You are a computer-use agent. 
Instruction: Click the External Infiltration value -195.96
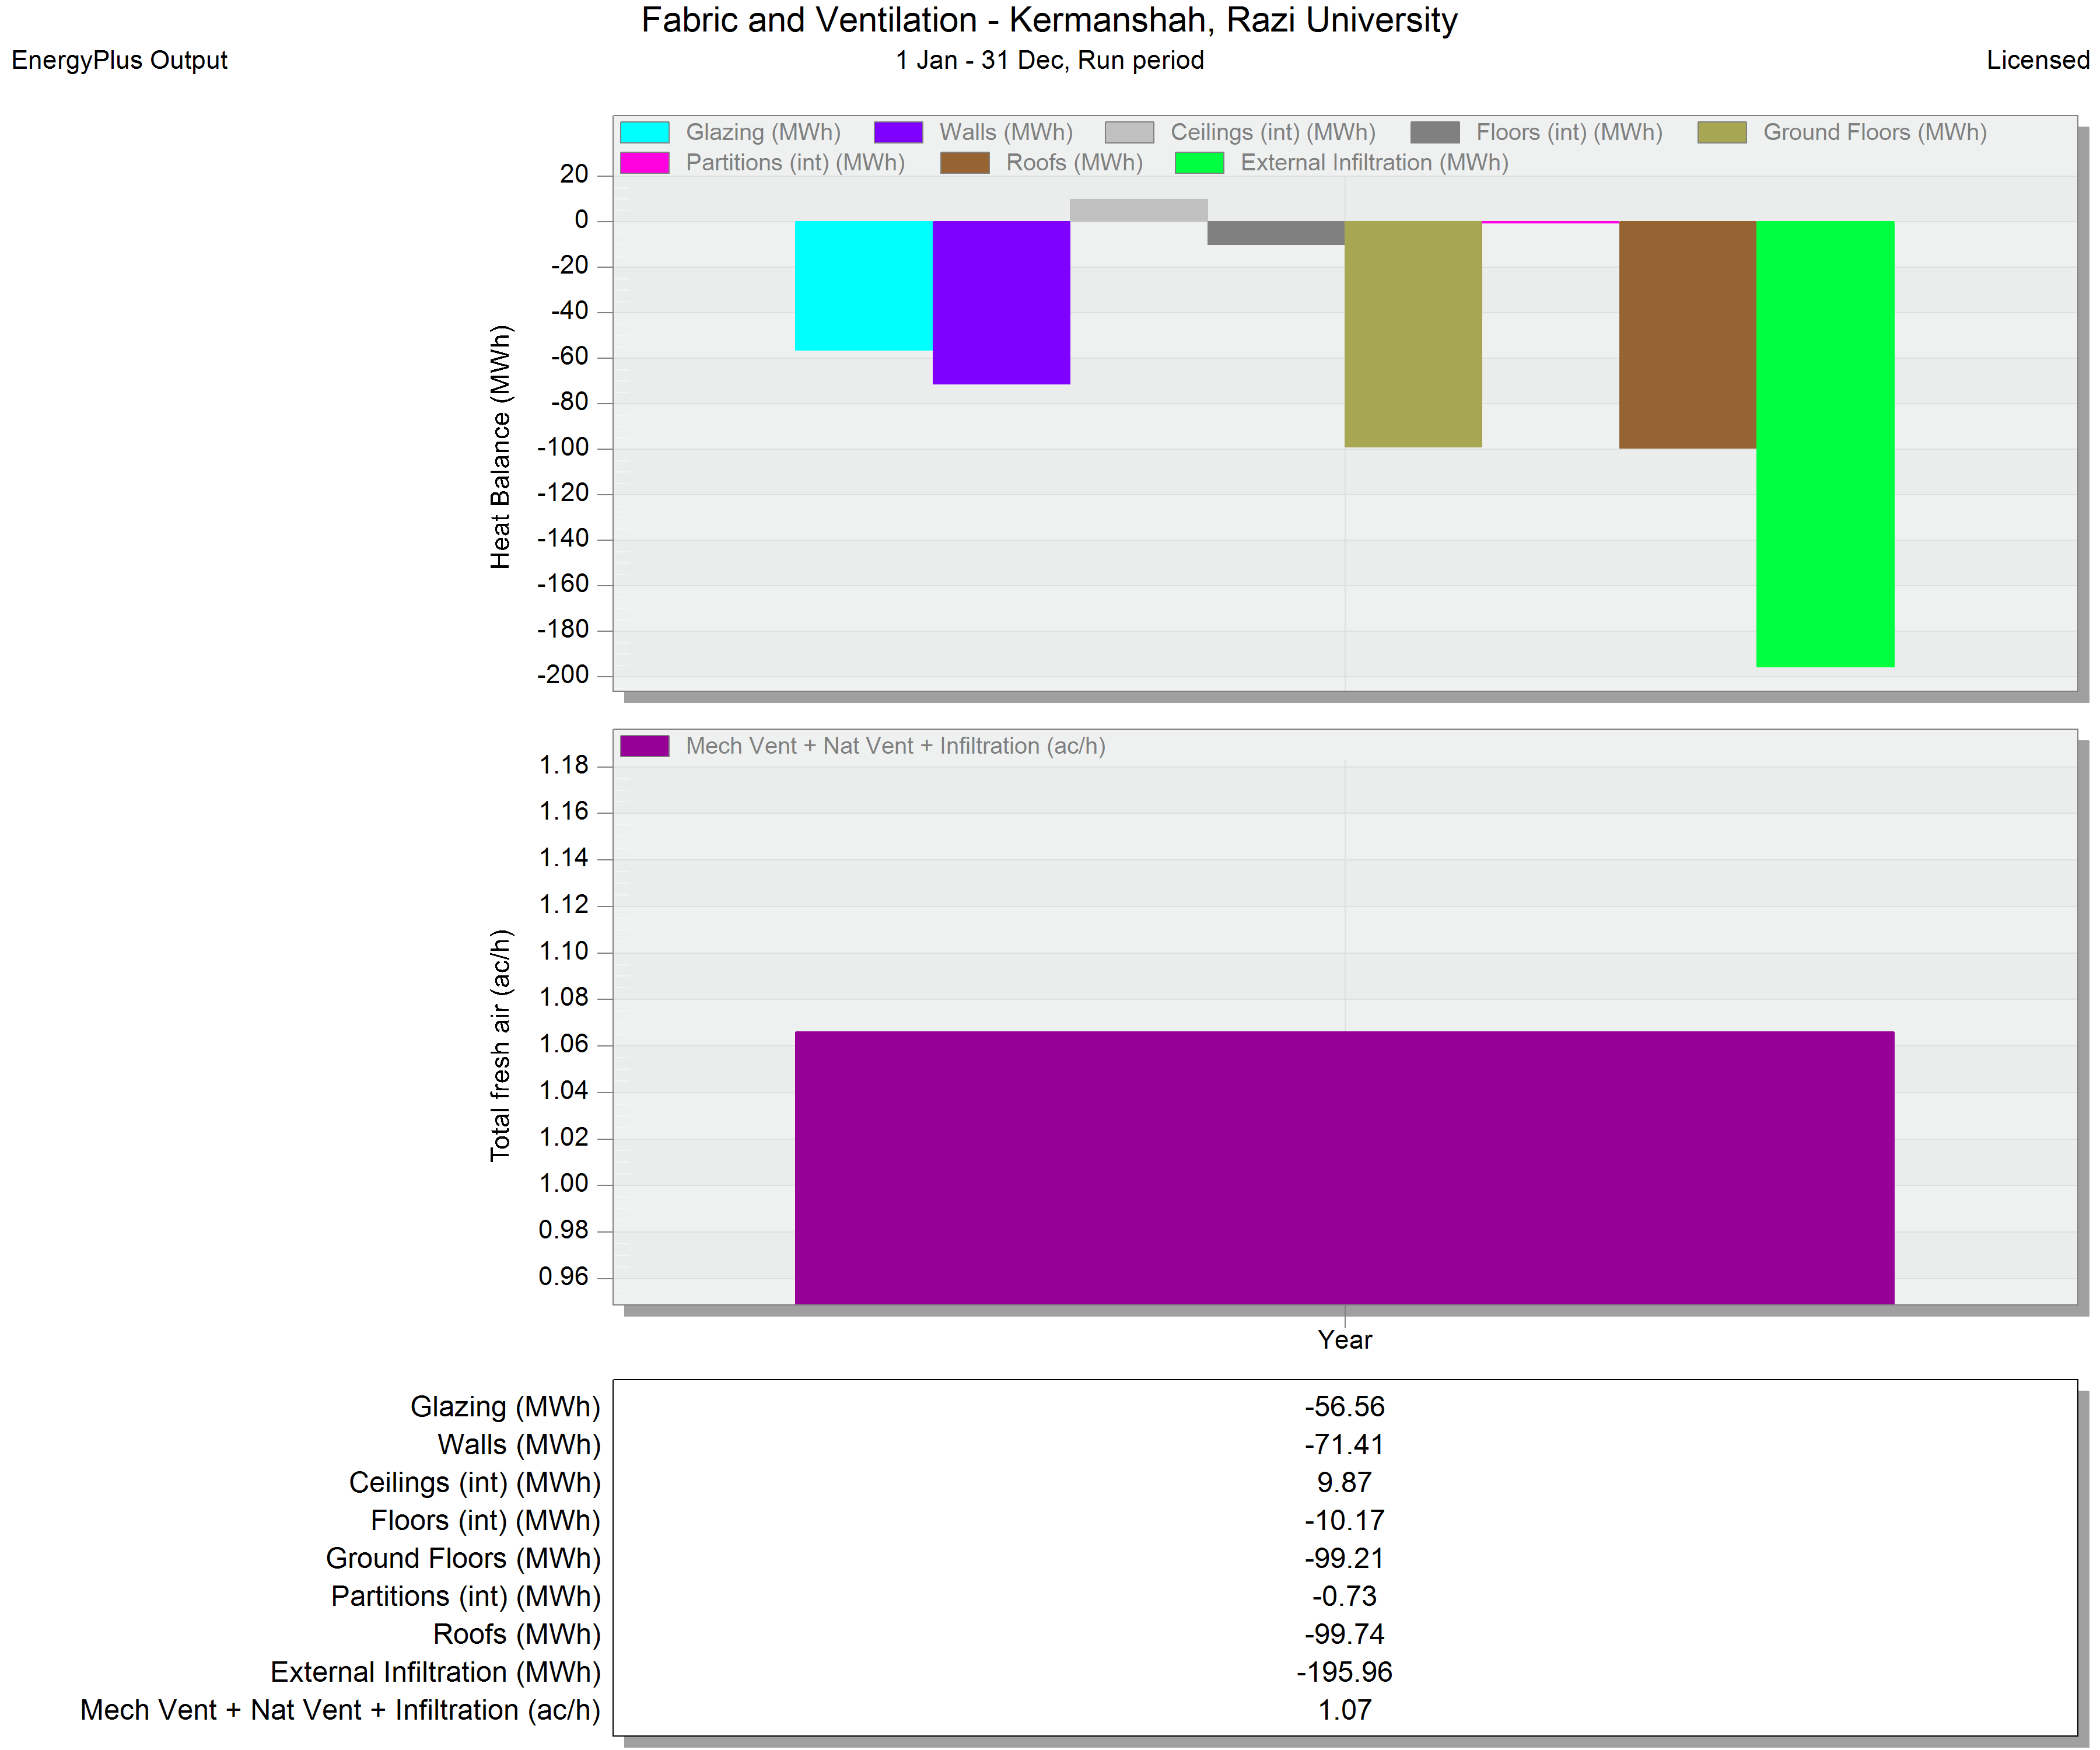pos(1345,1673)
